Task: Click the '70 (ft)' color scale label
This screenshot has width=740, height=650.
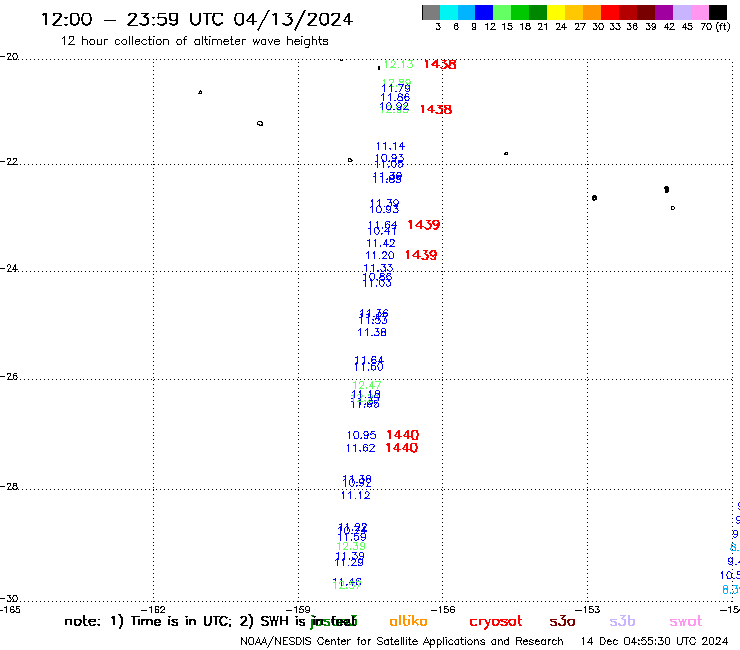Action: click(x=715, y=27)
